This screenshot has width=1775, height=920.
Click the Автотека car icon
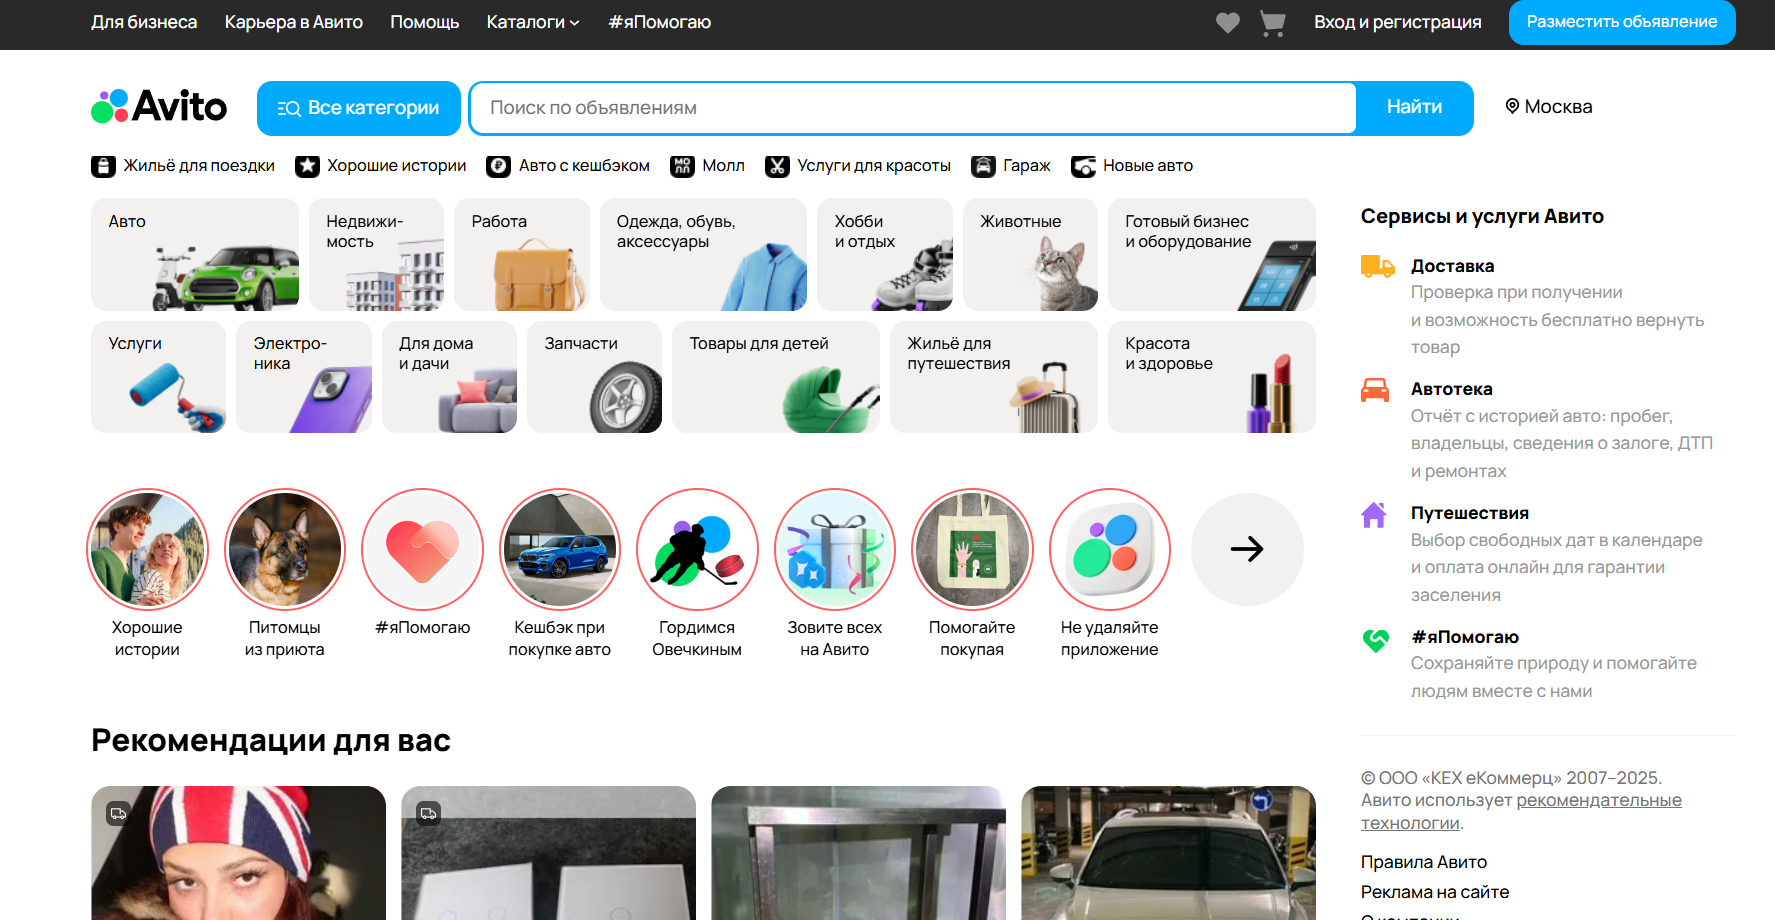click(x=1375, y=390)
